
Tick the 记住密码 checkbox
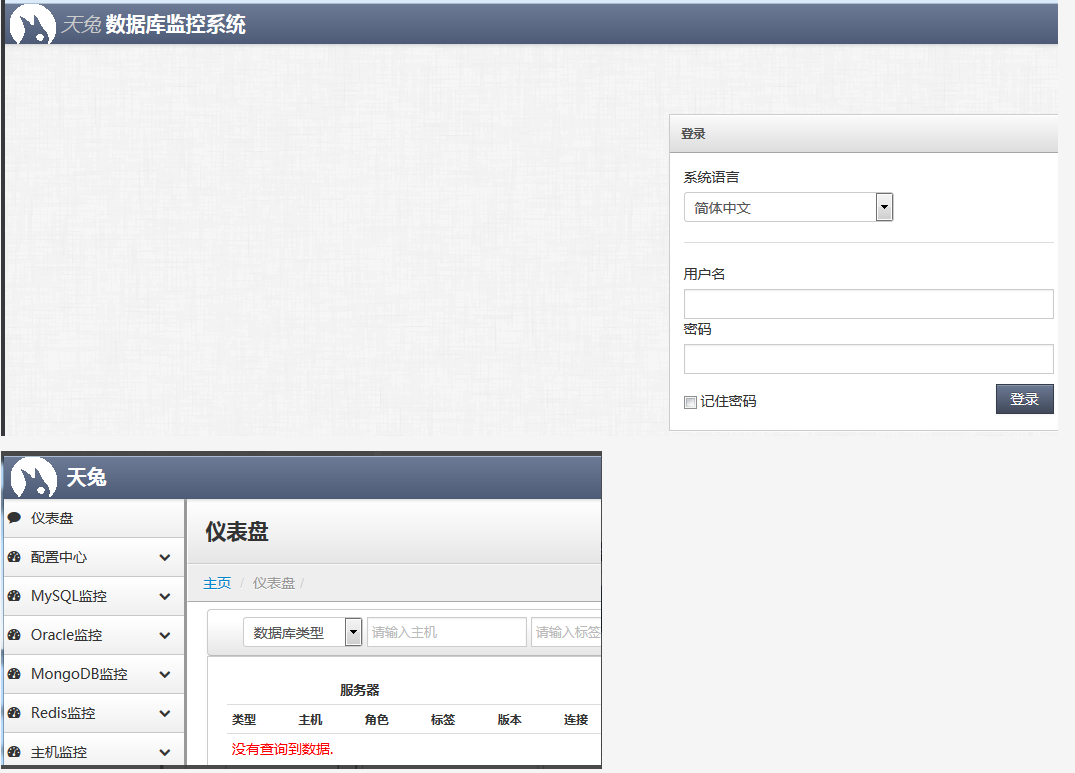(x=690, y=402)
